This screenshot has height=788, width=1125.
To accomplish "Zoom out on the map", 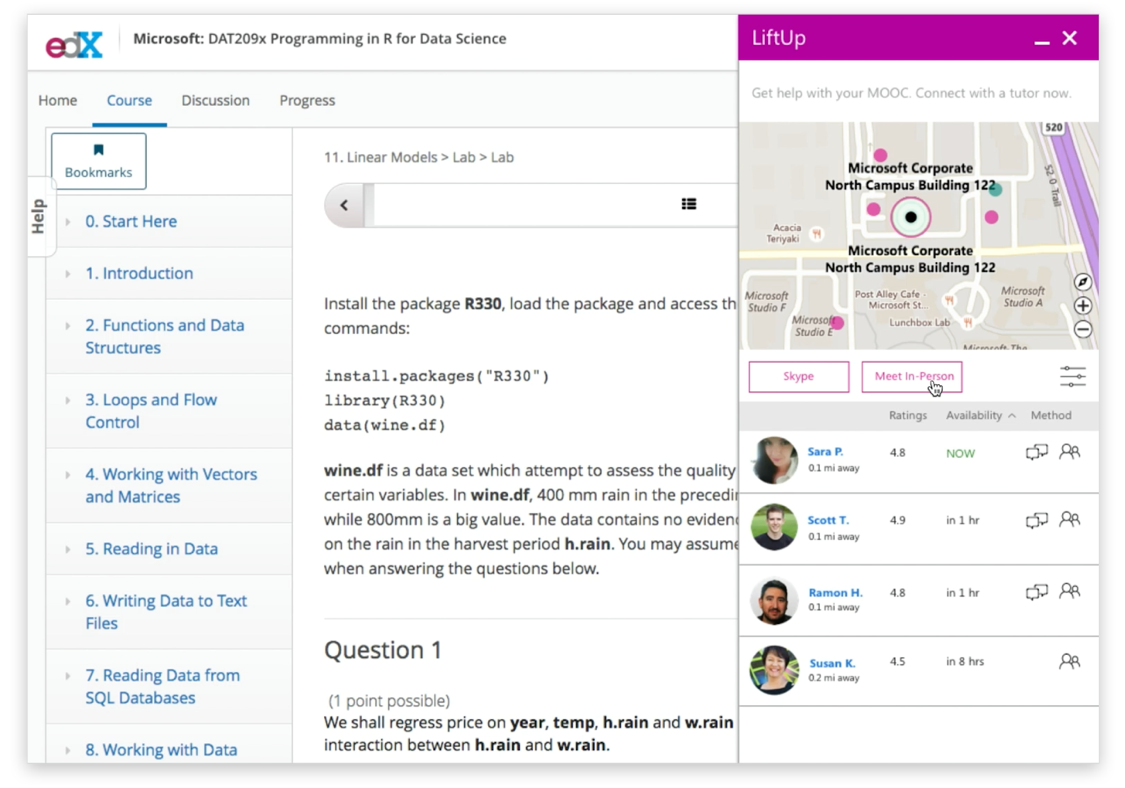I will [1083, 329].
